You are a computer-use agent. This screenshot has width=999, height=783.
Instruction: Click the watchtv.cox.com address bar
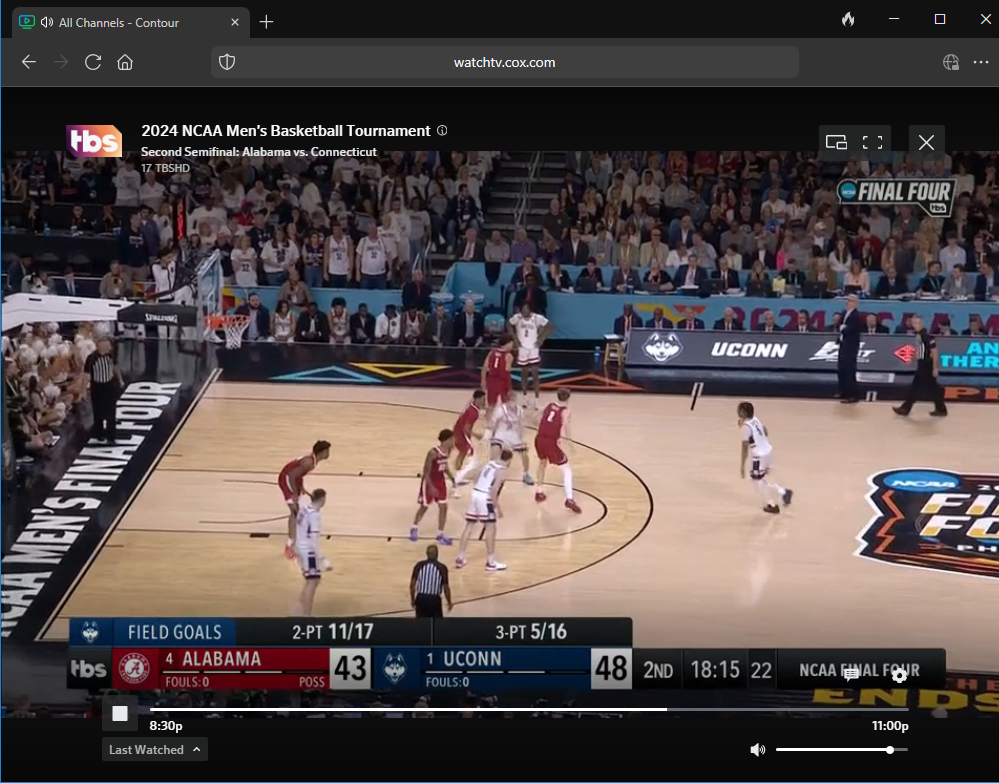(505, 62)
